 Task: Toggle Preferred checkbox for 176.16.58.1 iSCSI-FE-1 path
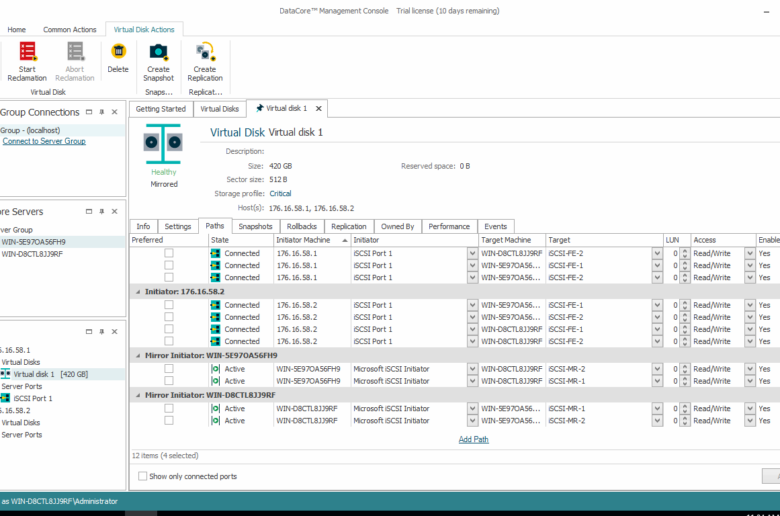tap(169, 265)
